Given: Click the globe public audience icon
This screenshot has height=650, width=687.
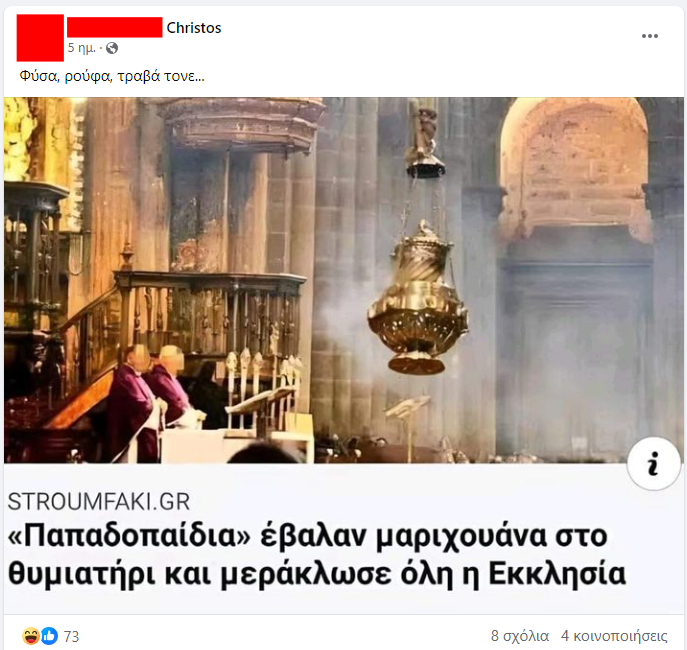Looking at the screenshot, I should [112, 48].
